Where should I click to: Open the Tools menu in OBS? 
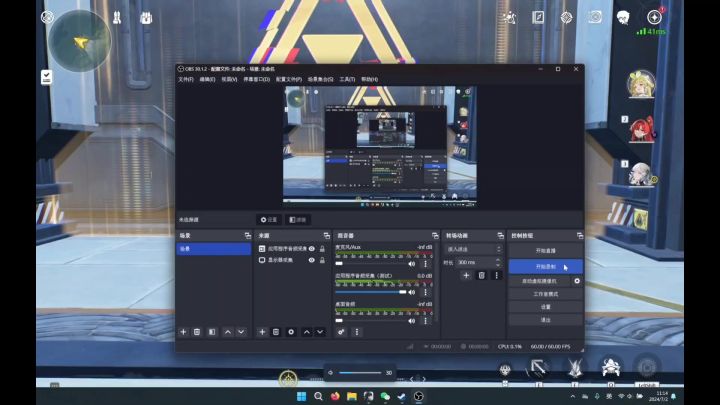click(x=347, y=79)
